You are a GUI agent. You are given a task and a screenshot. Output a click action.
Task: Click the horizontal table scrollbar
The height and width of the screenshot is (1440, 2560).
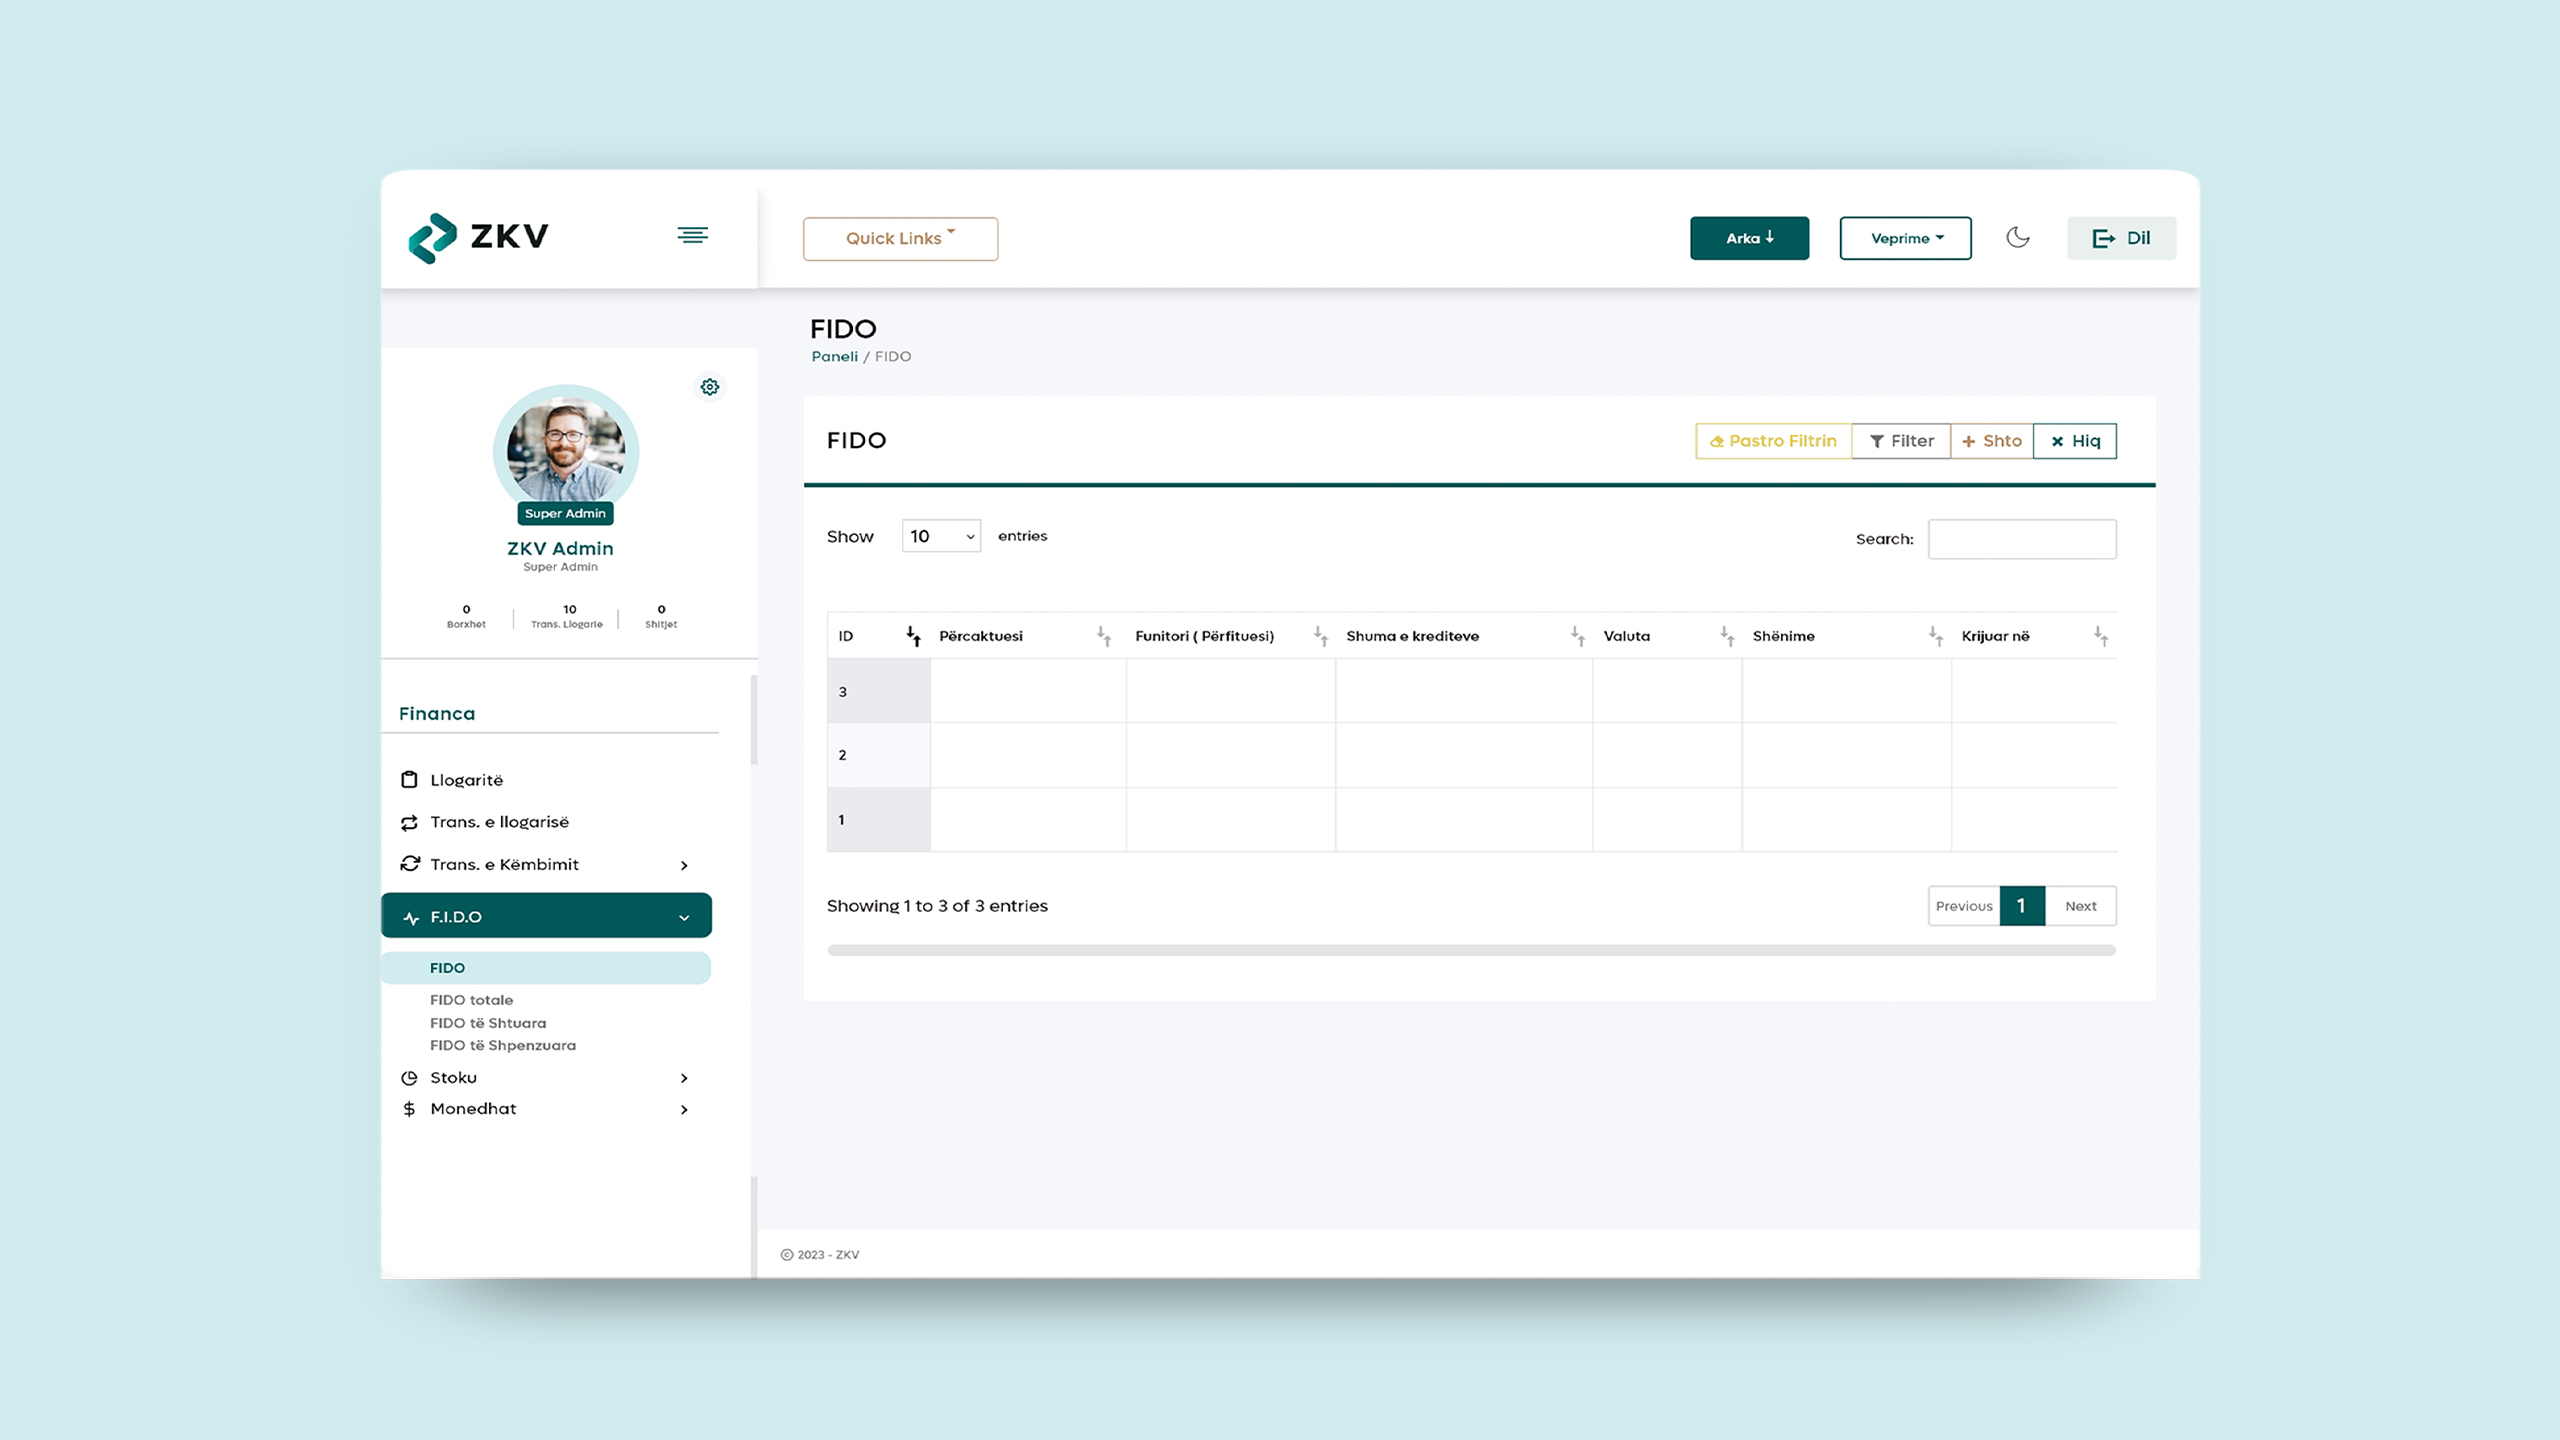pos(1471,950)
